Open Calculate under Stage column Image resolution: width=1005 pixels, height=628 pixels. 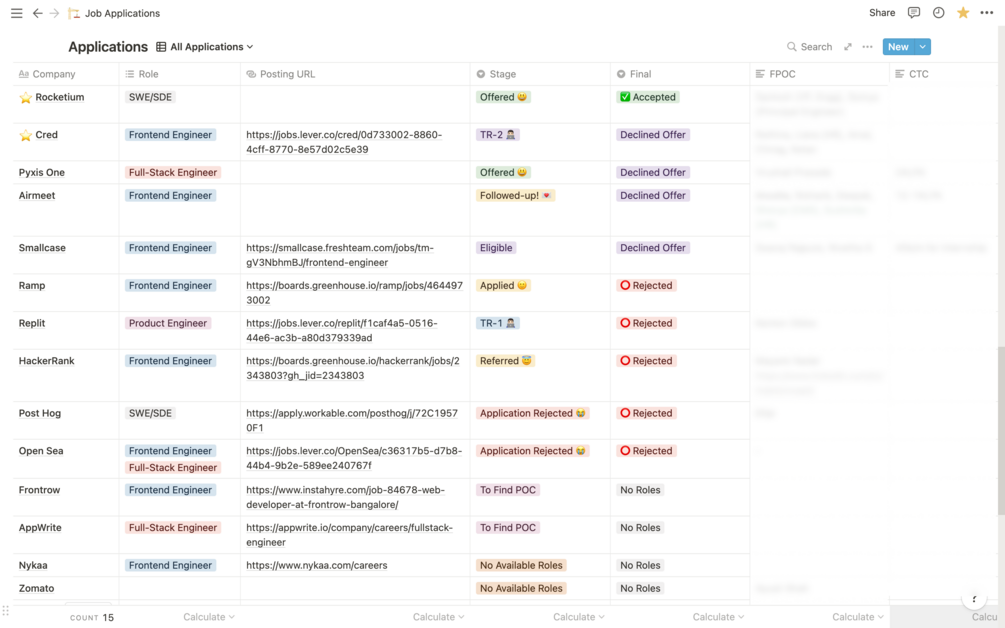[579, 617]
